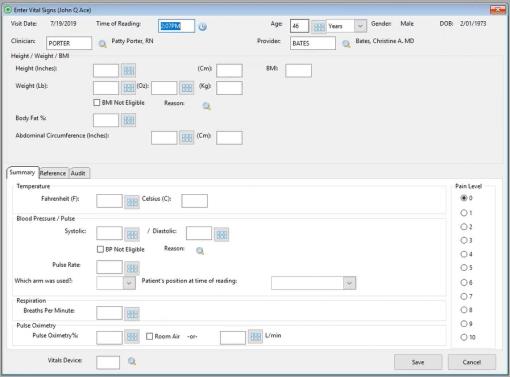Click the BMI input field
The image size is (510, 377).
[299, 71]
